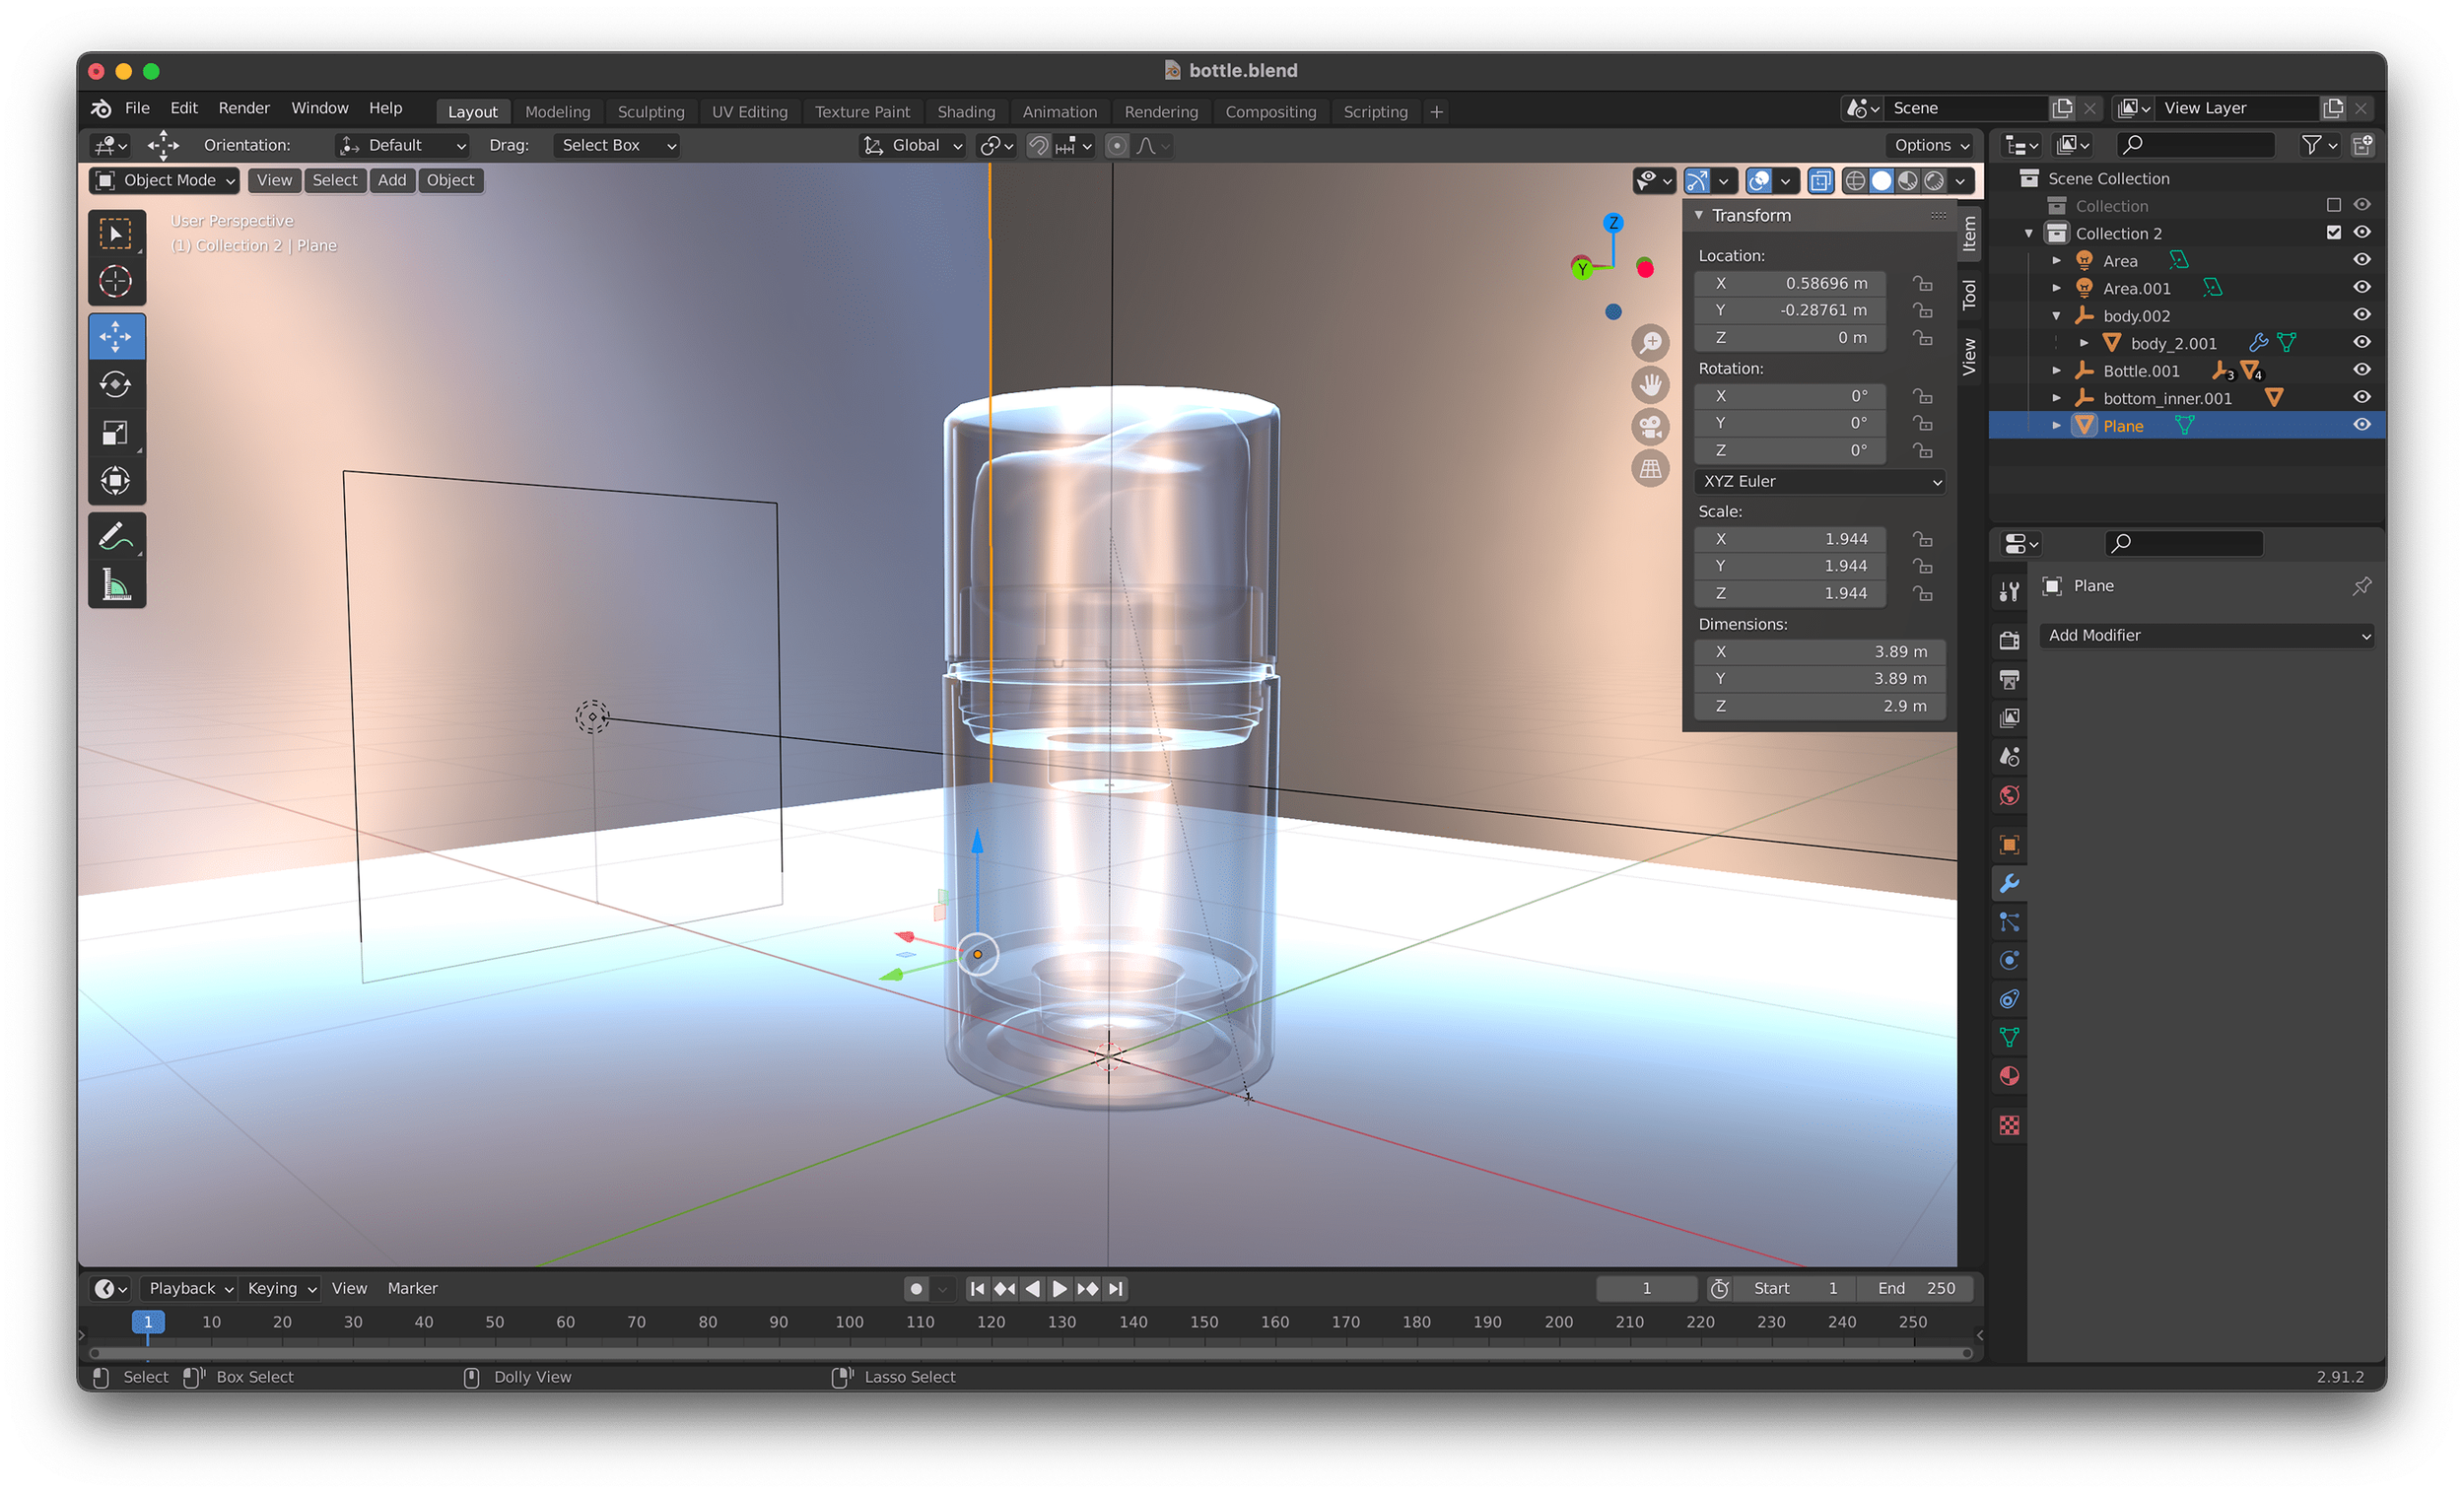This screenshot has height=1493, width=2464.
Task: Click the Location X value field
Action: coord(1790,283)
